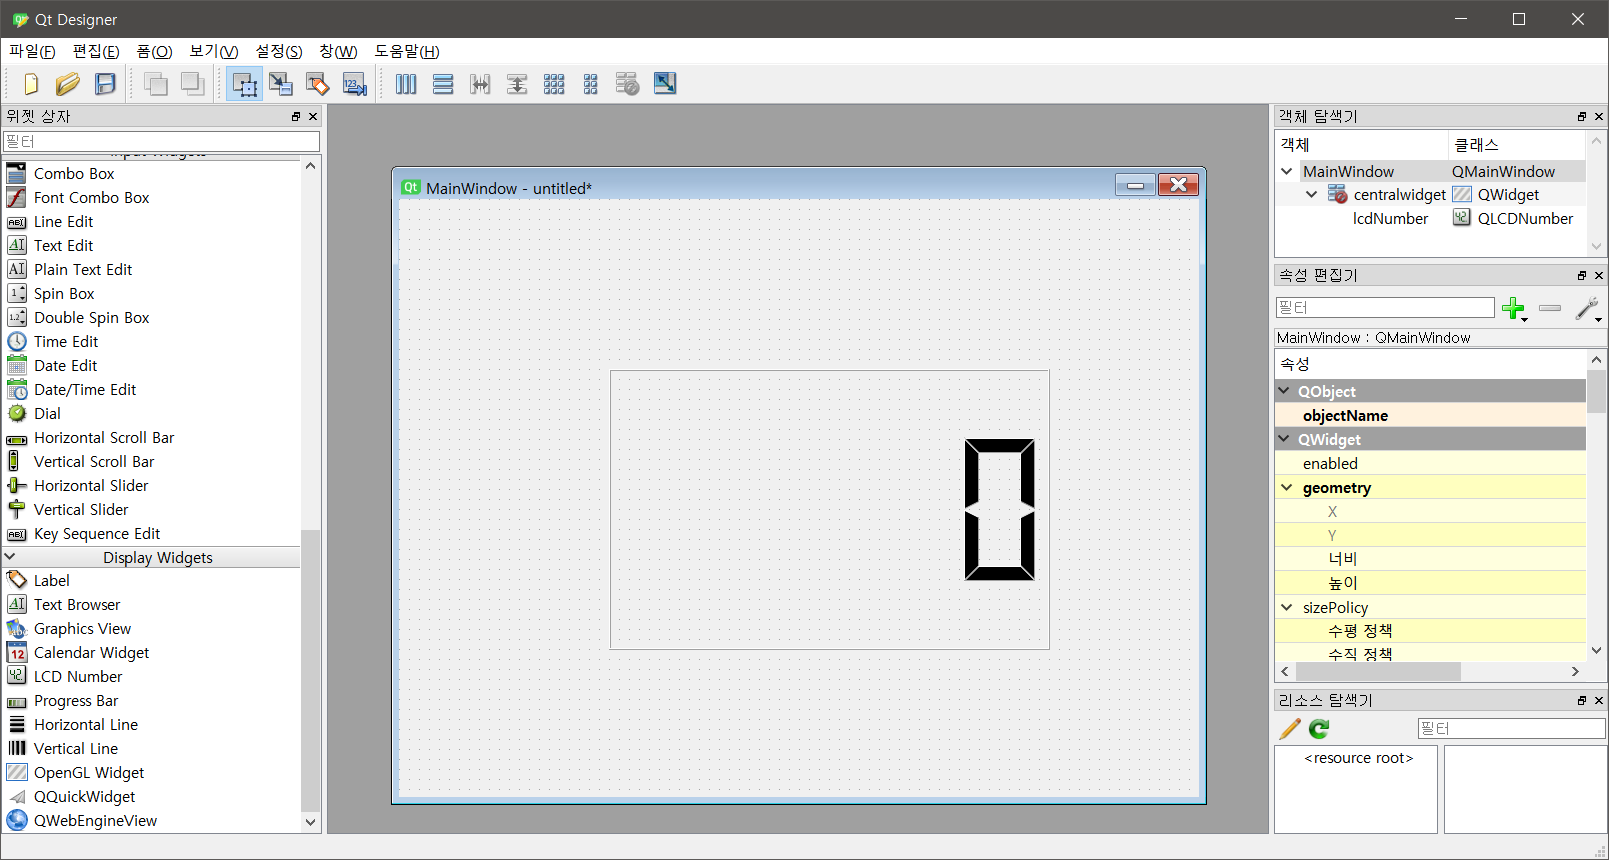Click the resource browser filter field
1609x860 pixels.
(x=1511, y=729)
